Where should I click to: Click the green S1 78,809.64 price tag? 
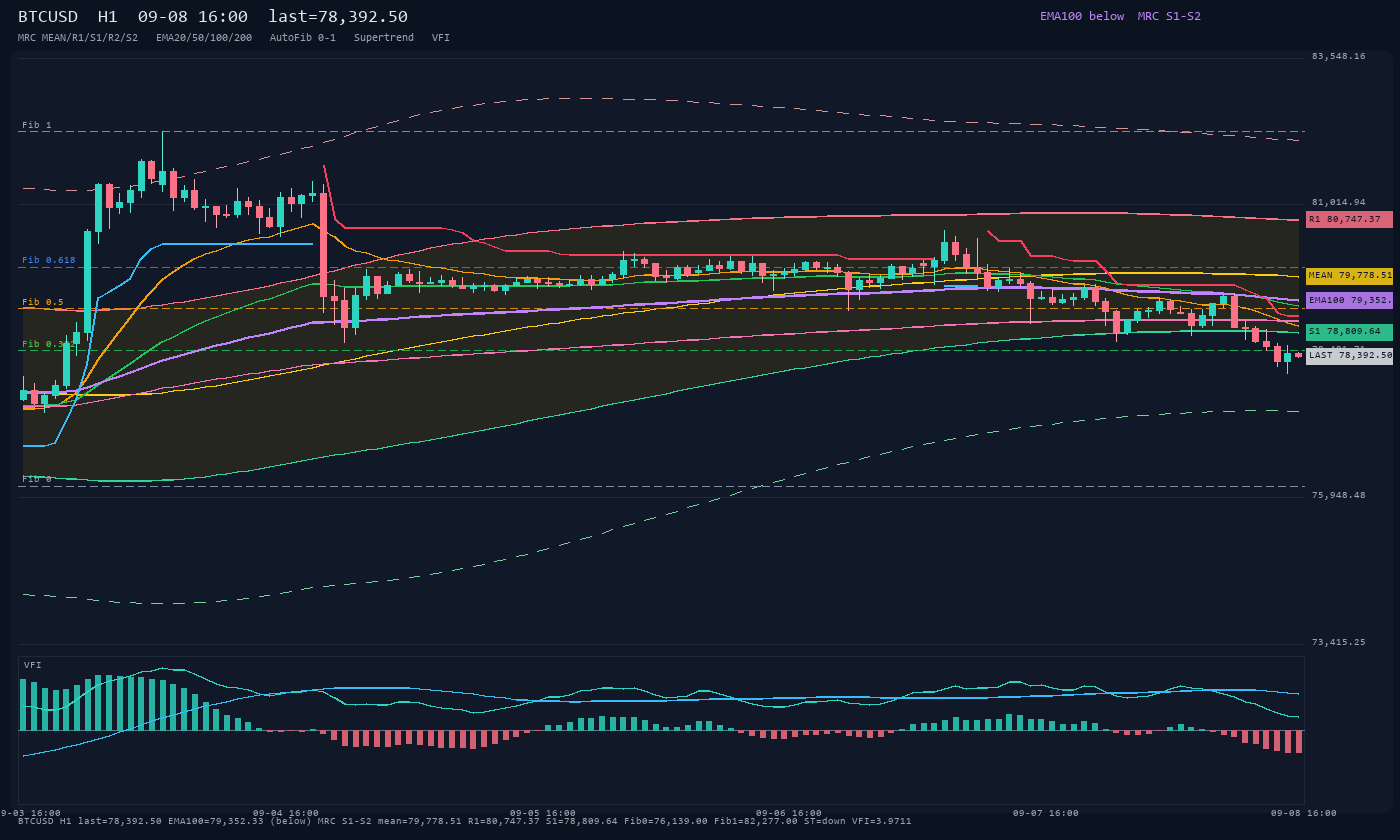(1349, 331)
